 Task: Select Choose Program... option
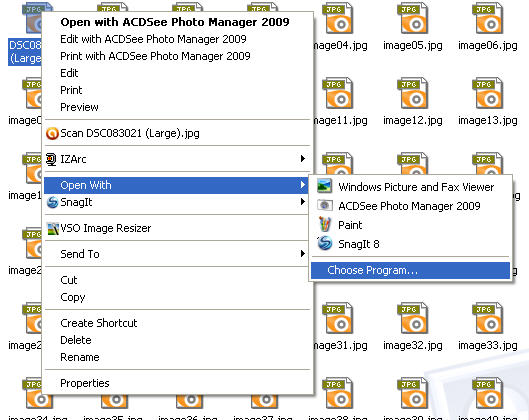410,271
